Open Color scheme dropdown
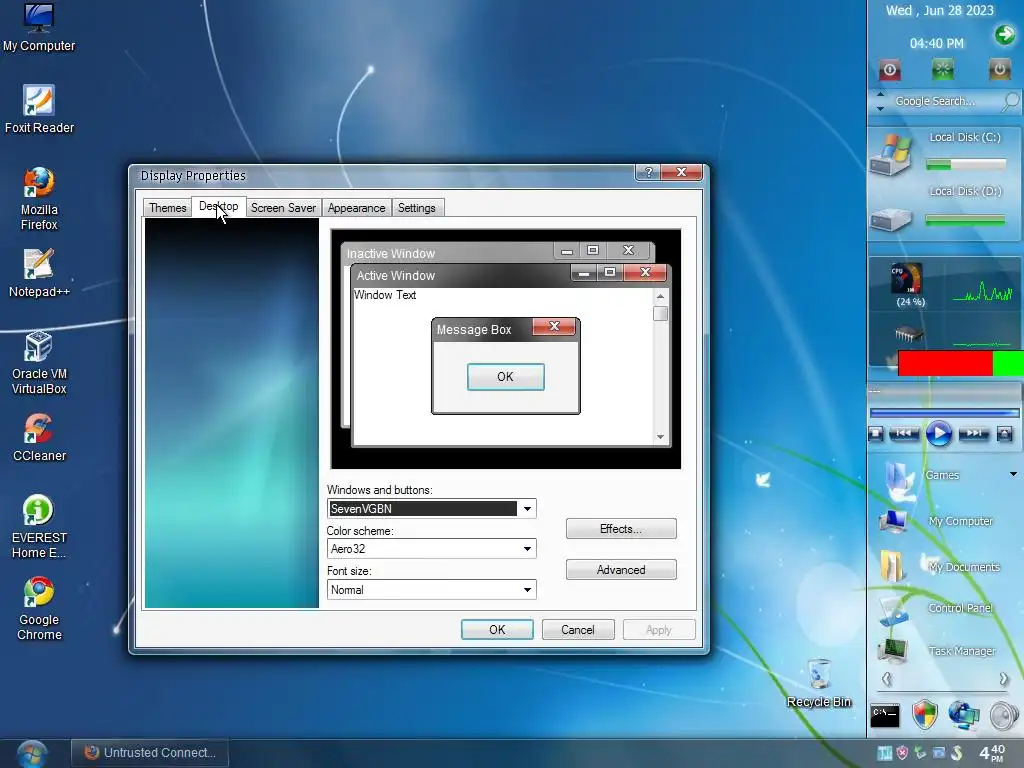This screenshot has height=768, width=1024. pos(431,549)
